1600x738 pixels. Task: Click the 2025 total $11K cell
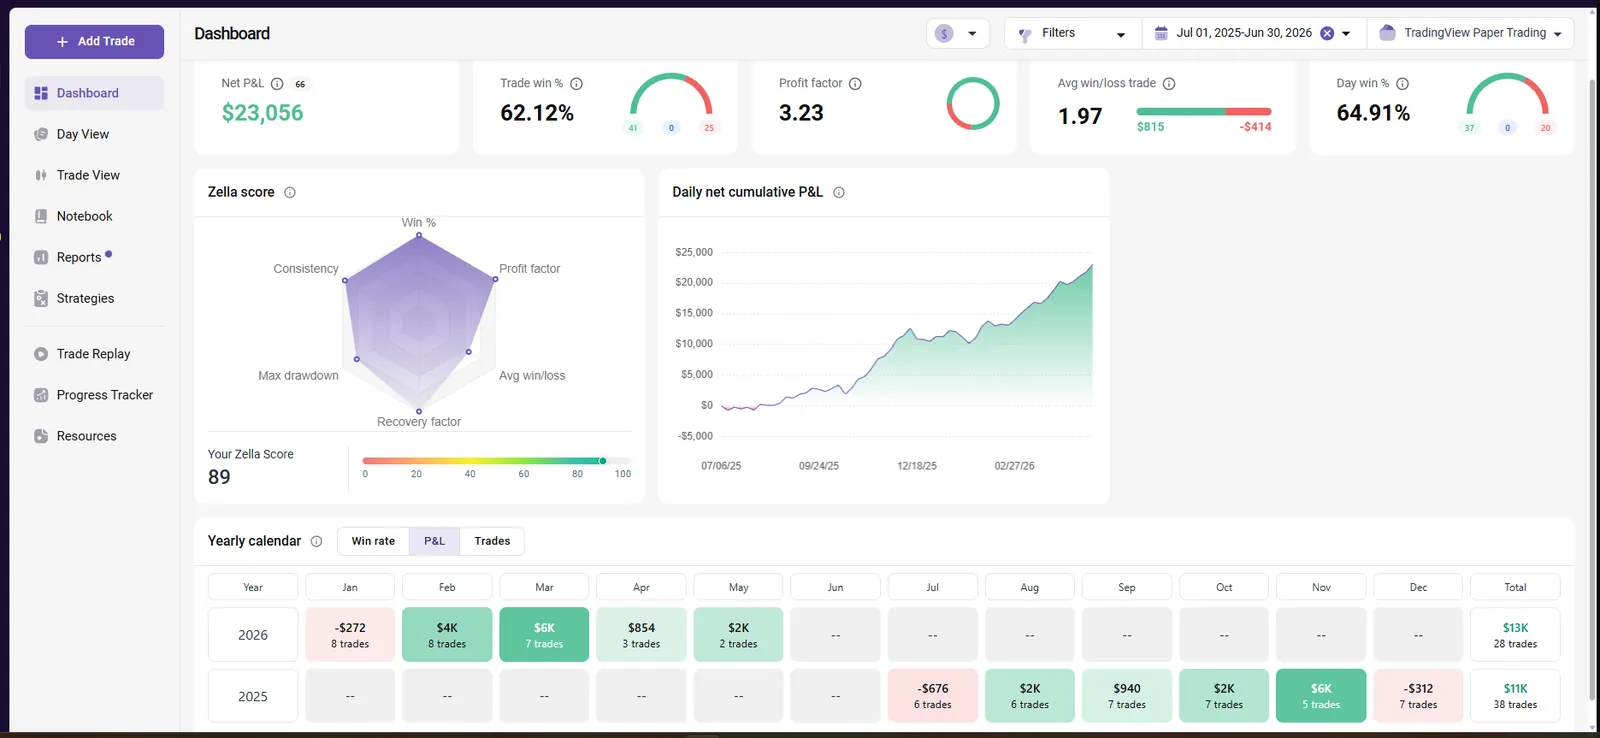point(1515,696)
